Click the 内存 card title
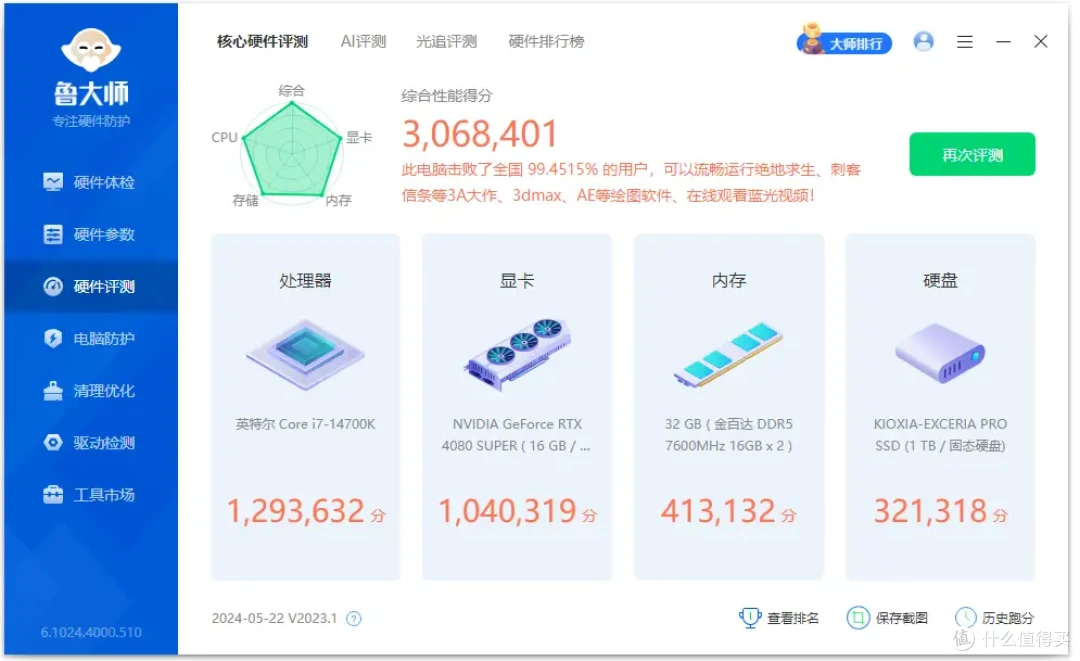1080x661 pixels. point(729,281)
